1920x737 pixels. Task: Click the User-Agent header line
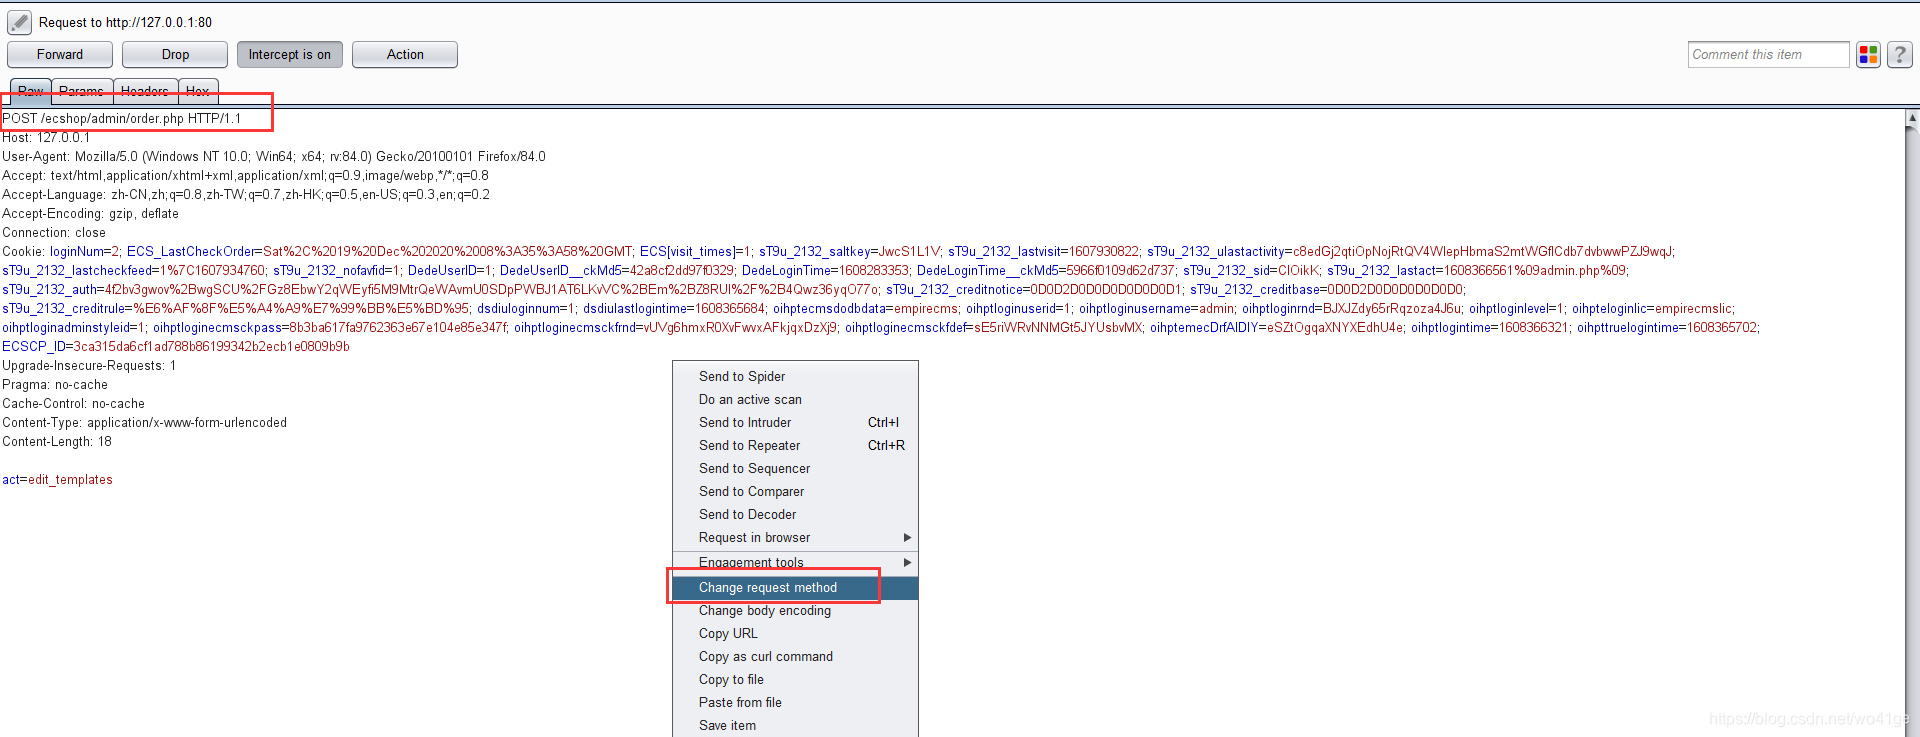(x=274, y=156)
